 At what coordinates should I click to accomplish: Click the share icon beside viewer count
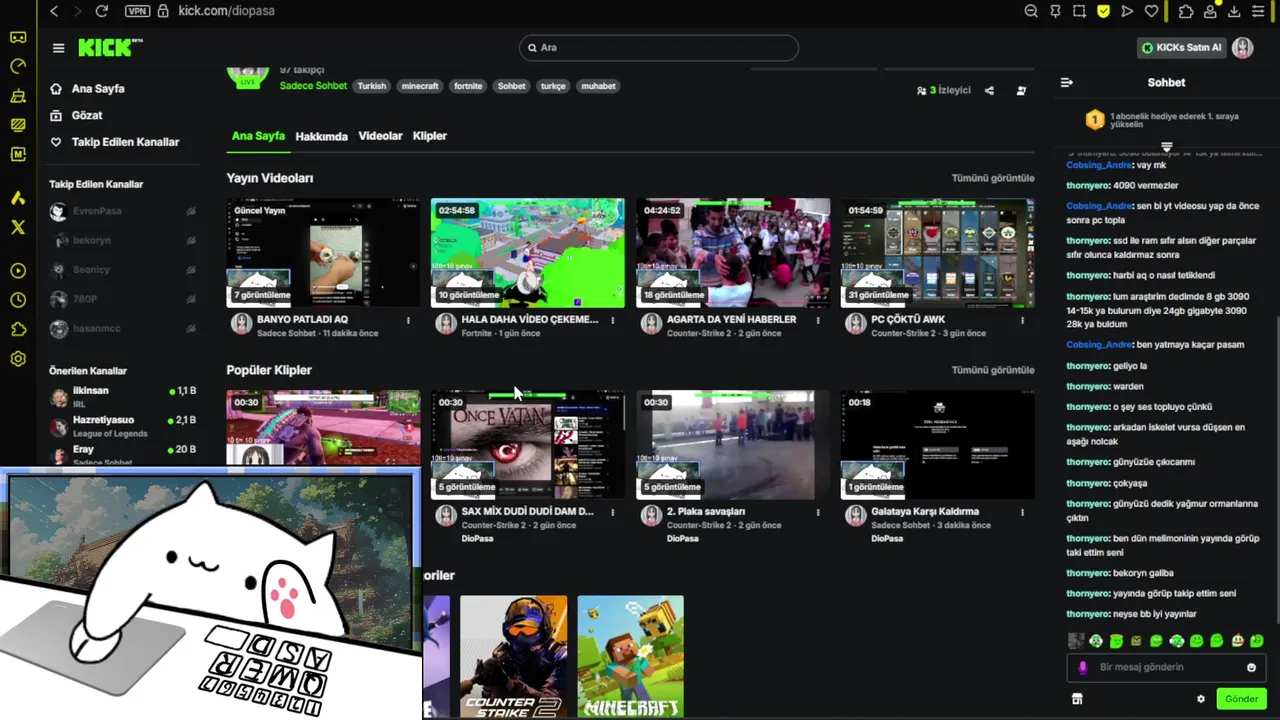(989, 90)
